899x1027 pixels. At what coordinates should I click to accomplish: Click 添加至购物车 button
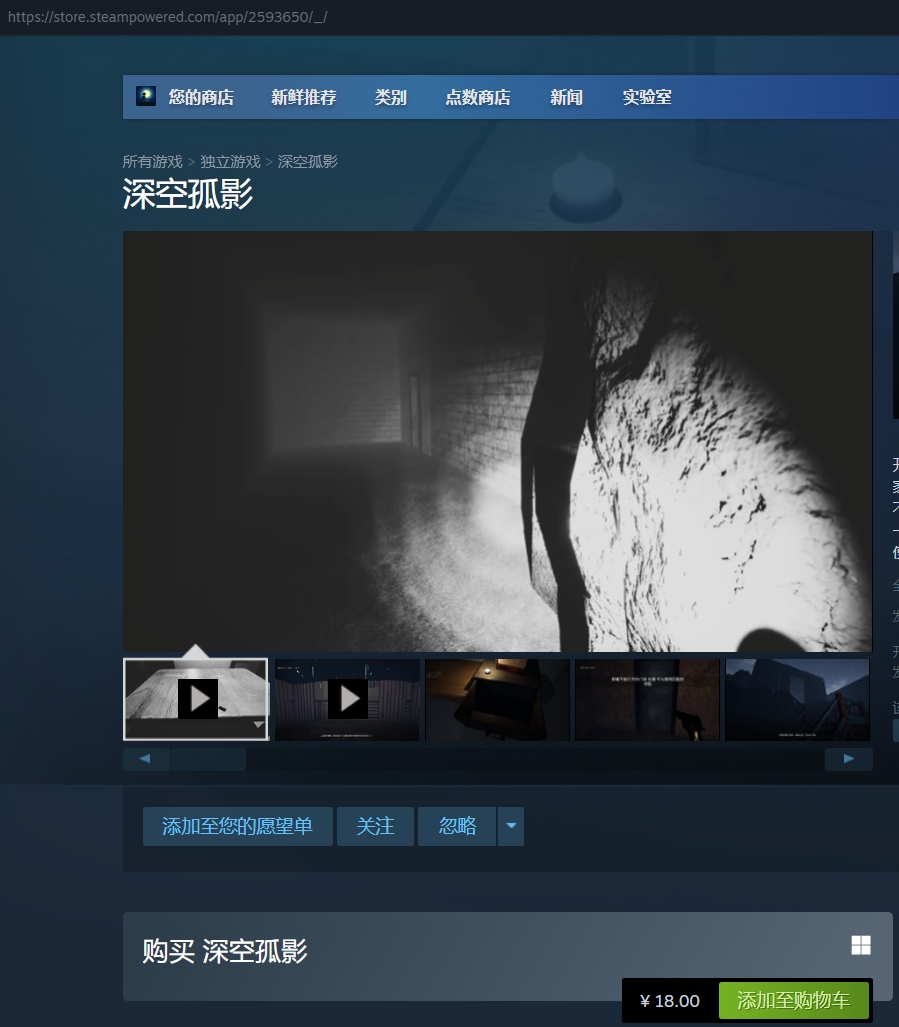(794, 1000)
